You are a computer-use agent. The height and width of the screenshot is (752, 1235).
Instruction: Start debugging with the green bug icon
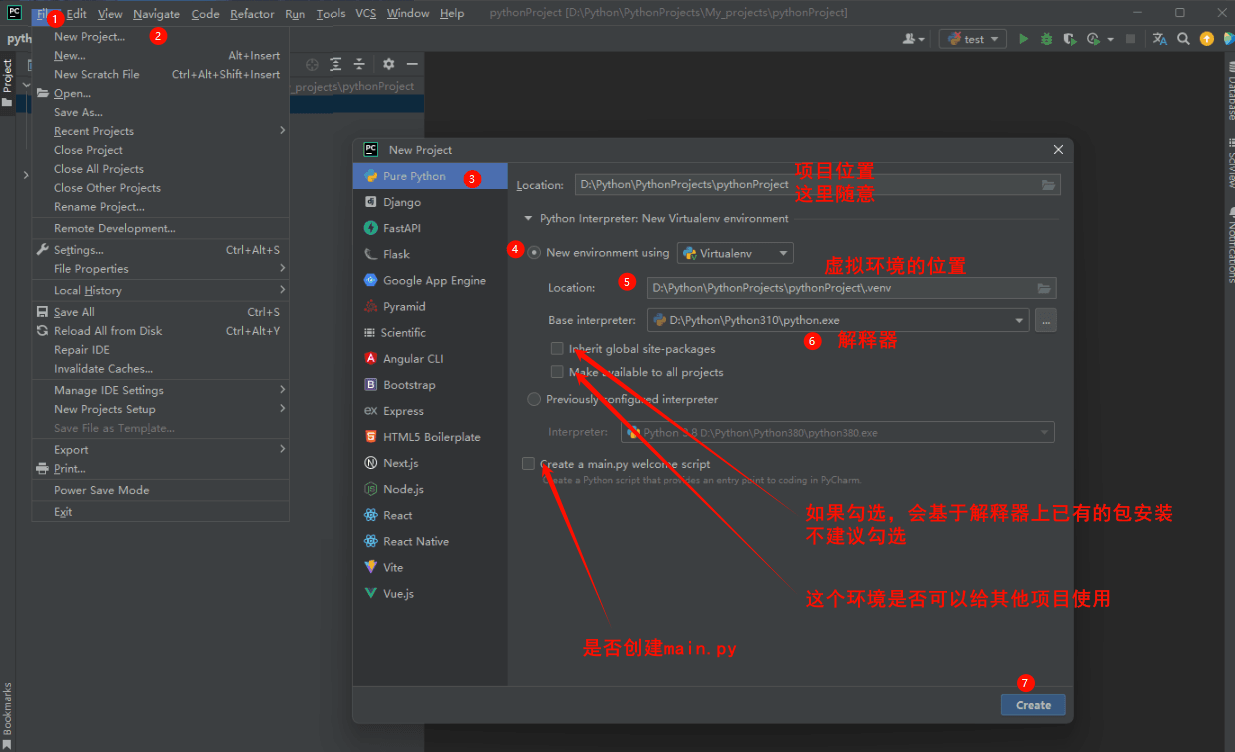[1046, 39]
